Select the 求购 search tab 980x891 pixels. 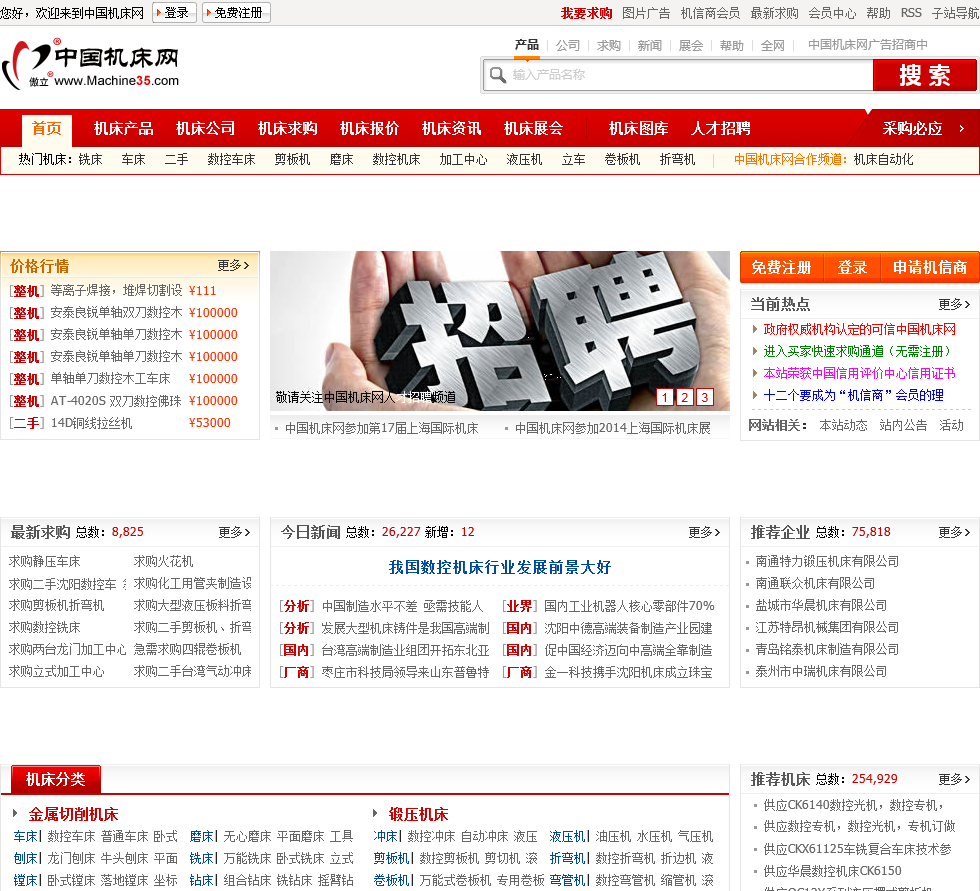click(609, 46)
